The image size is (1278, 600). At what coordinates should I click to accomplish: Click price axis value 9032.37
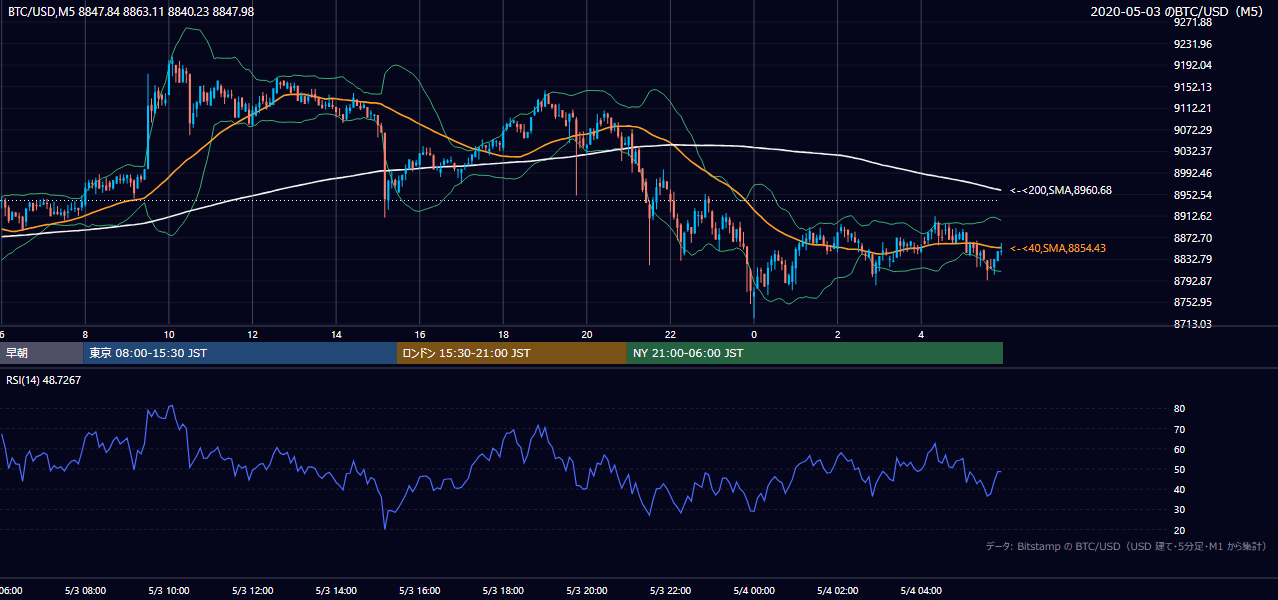[1193, 151]
